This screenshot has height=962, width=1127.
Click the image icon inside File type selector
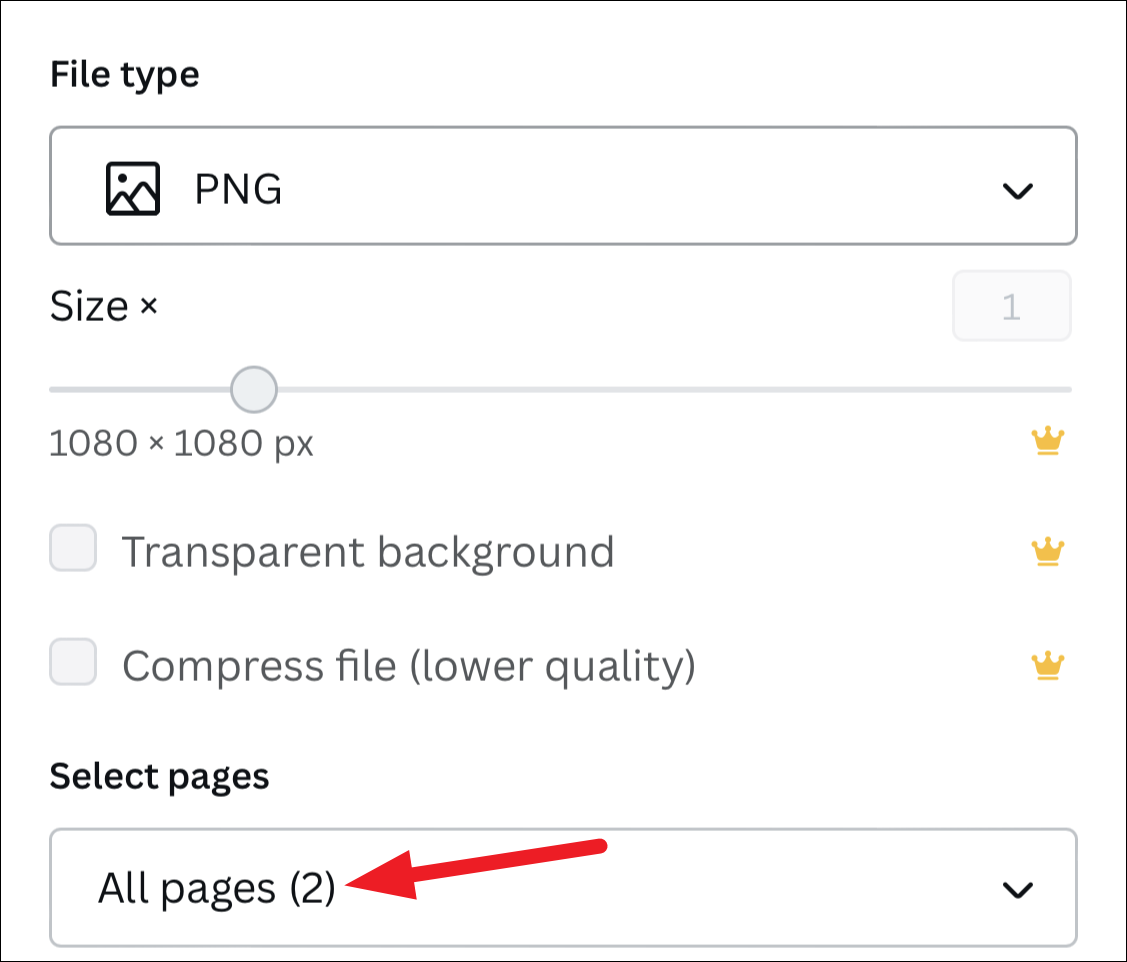point(133,186)
